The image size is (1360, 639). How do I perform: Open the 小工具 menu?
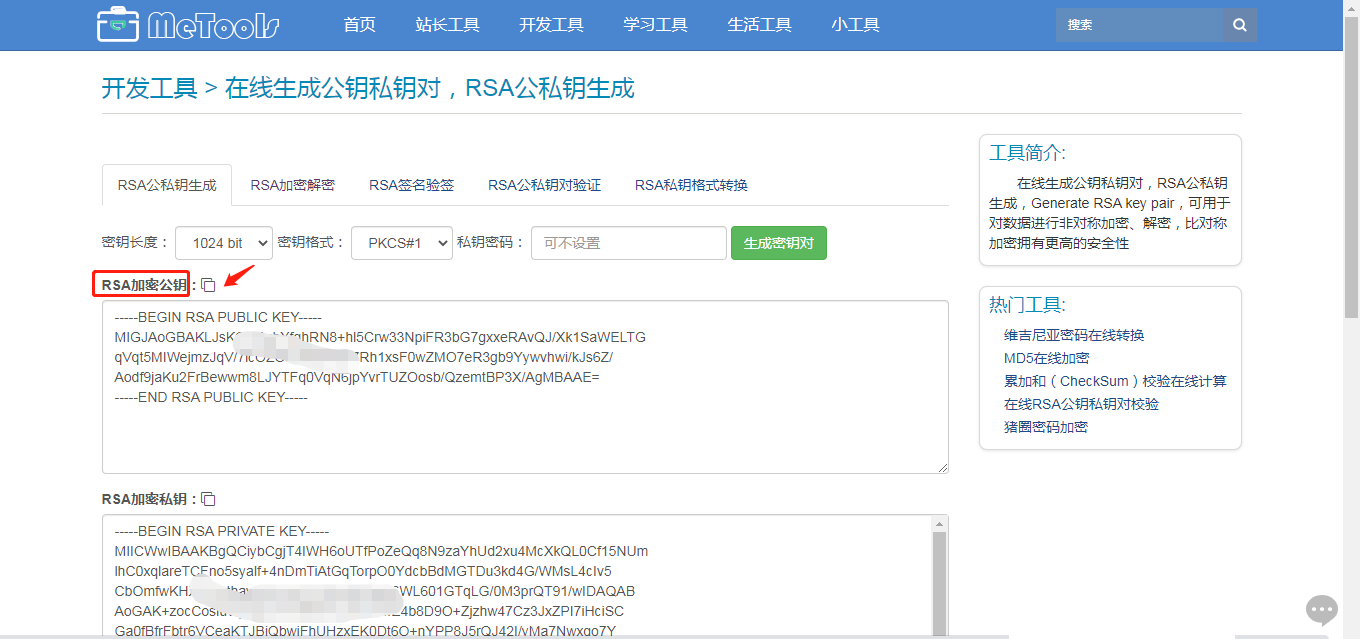tap(855, 25)
